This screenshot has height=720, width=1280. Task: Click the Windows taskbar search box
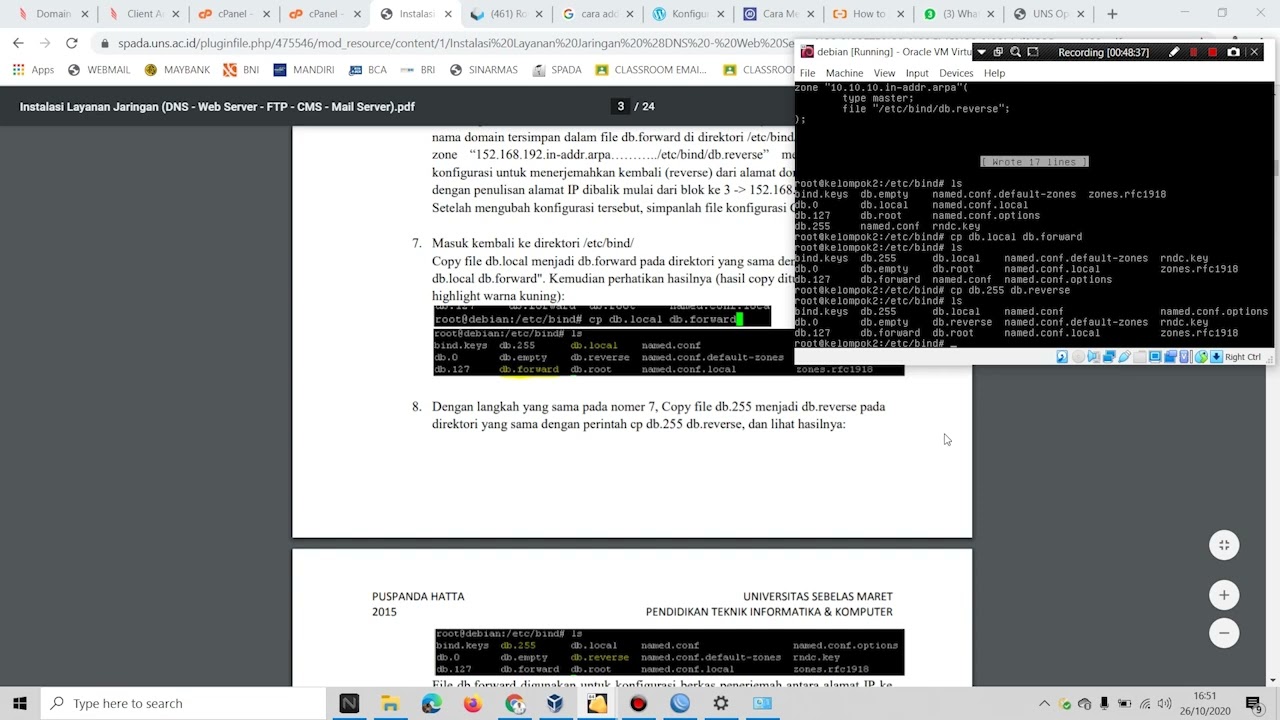183,703
